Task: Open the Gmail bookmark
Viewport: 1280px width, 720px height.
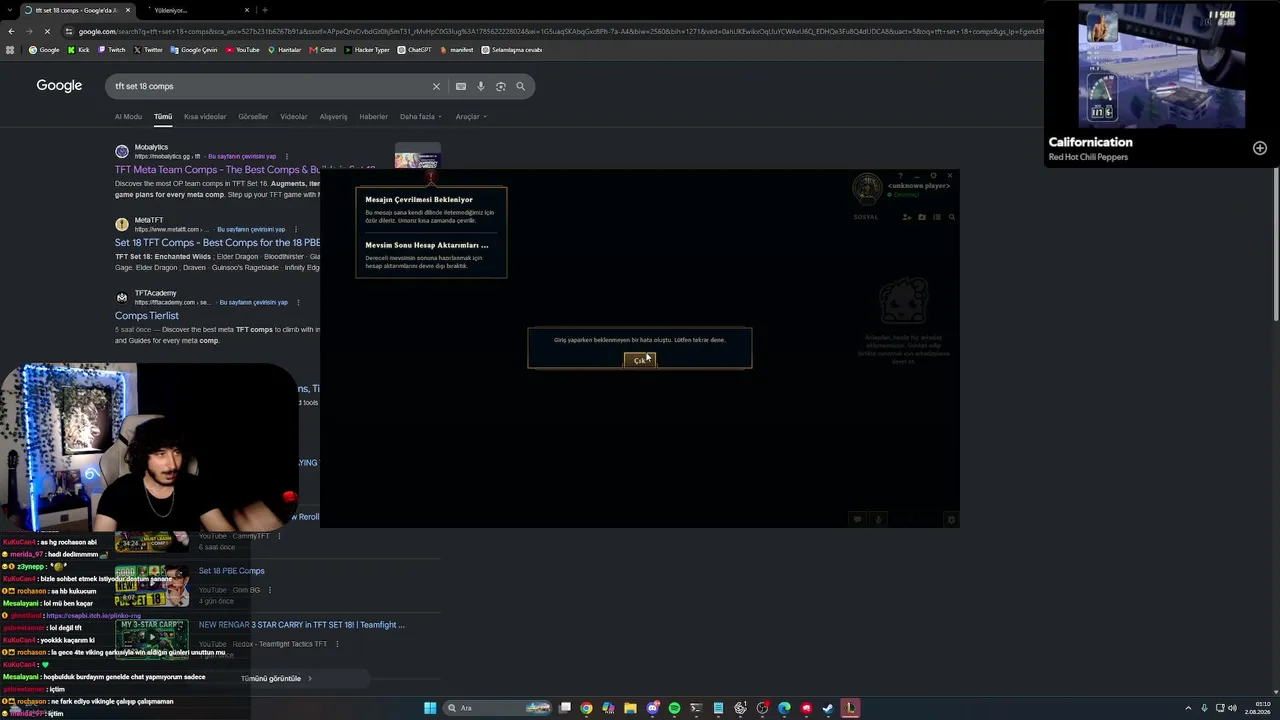Action: [322, 50]
